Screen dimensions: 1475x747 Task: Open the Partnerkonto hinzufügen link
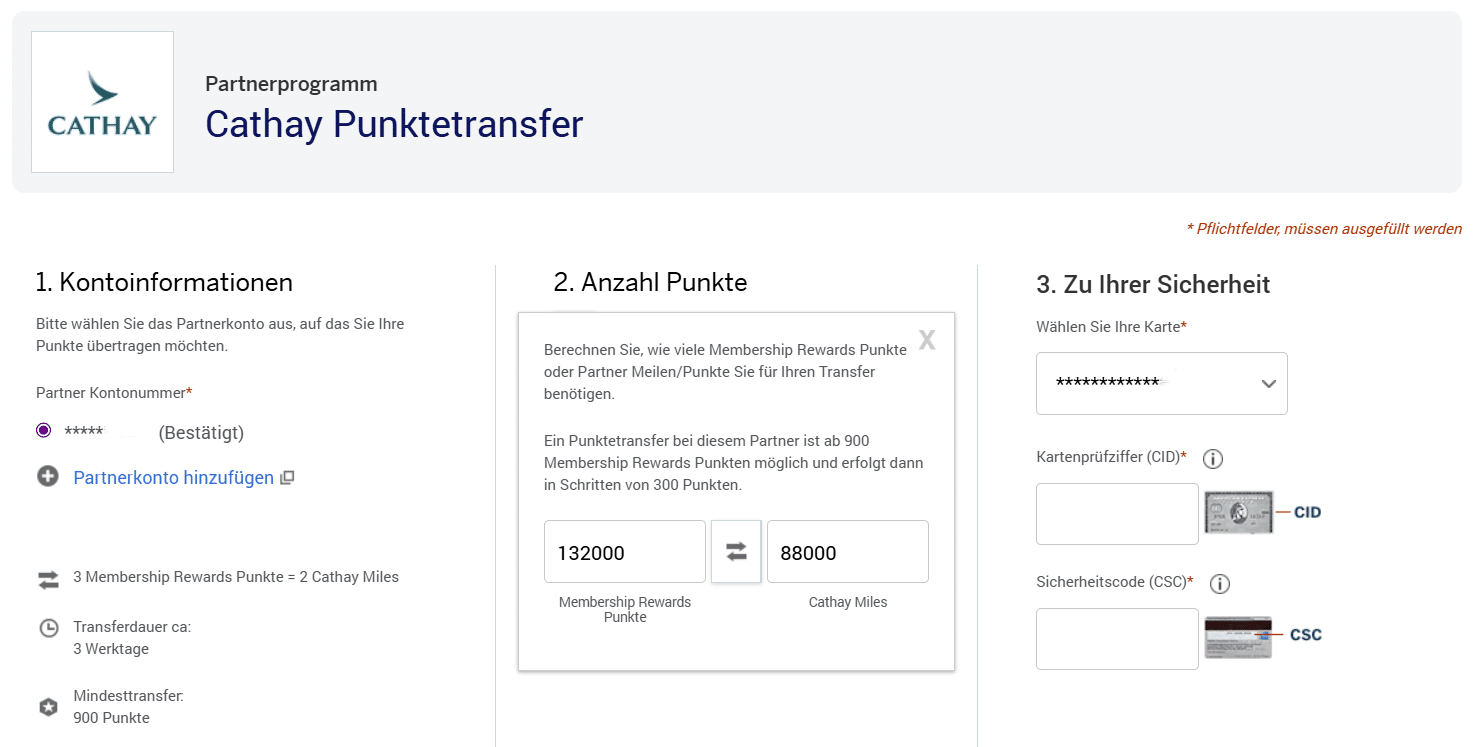click(x=173, y=478)
